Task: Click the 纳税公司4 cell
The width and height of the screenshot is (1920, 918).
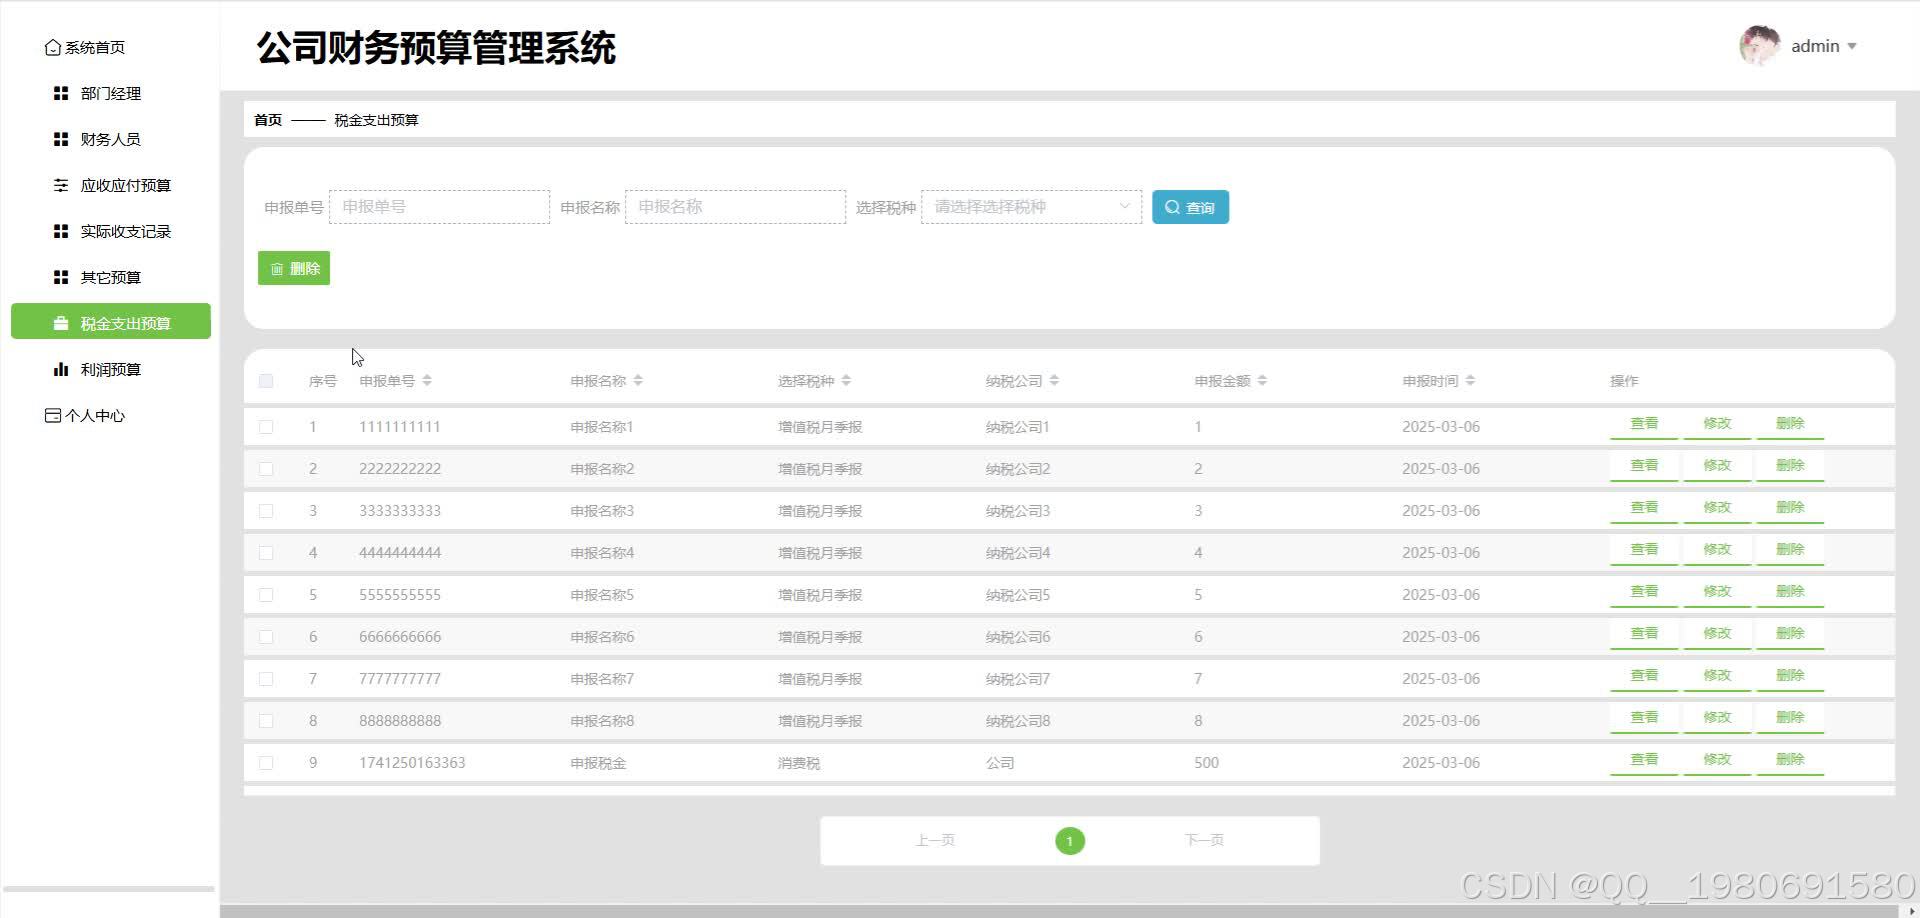Action: click(1018, 553)
